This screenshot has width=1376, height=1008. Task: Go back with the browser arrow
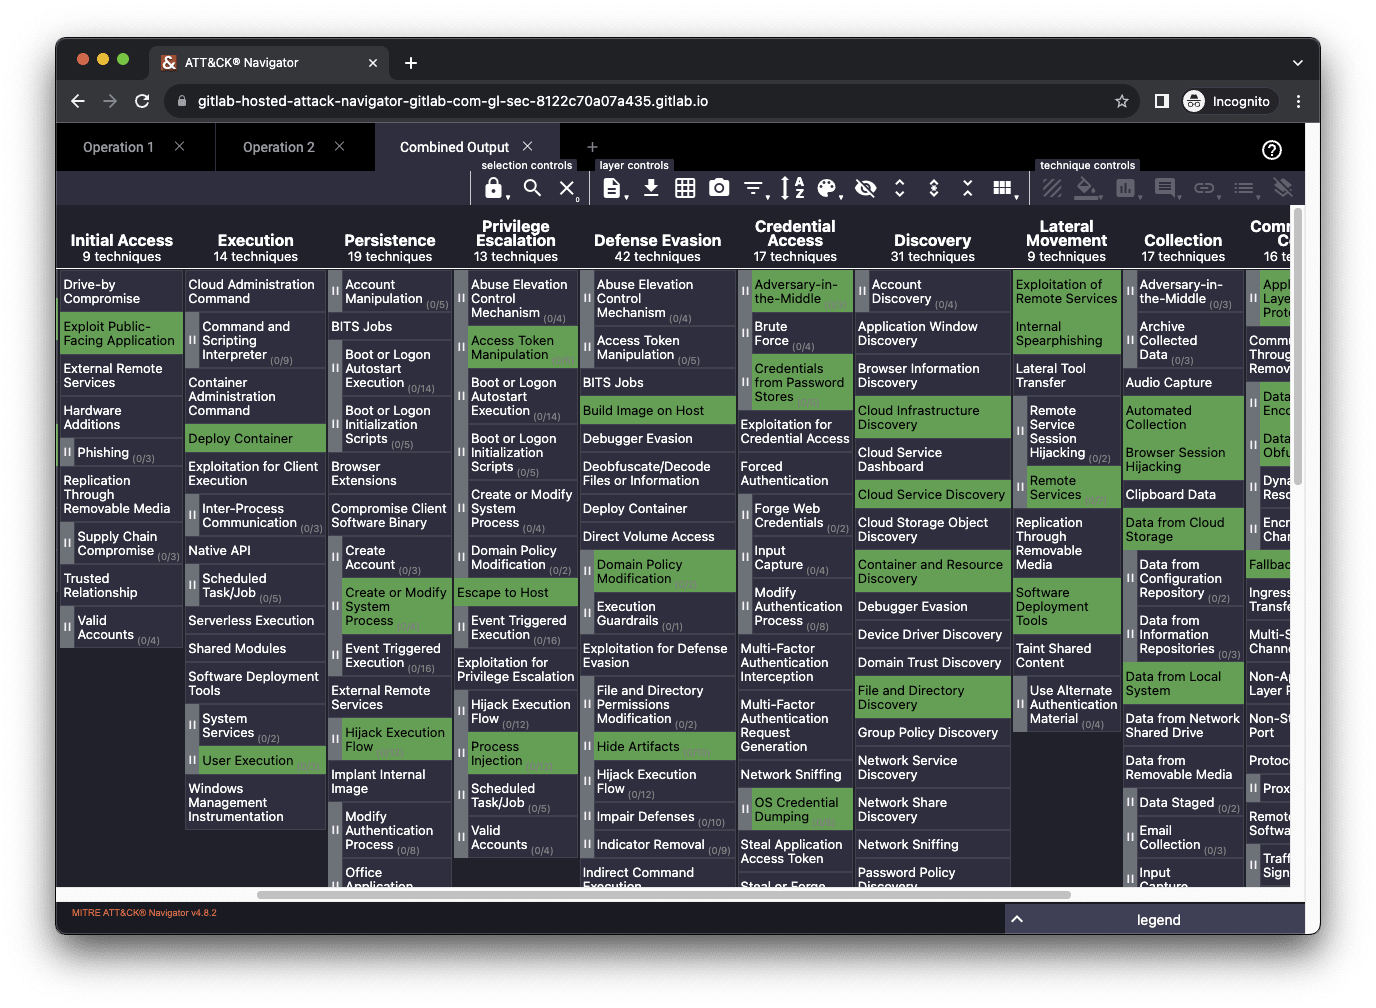78,101
